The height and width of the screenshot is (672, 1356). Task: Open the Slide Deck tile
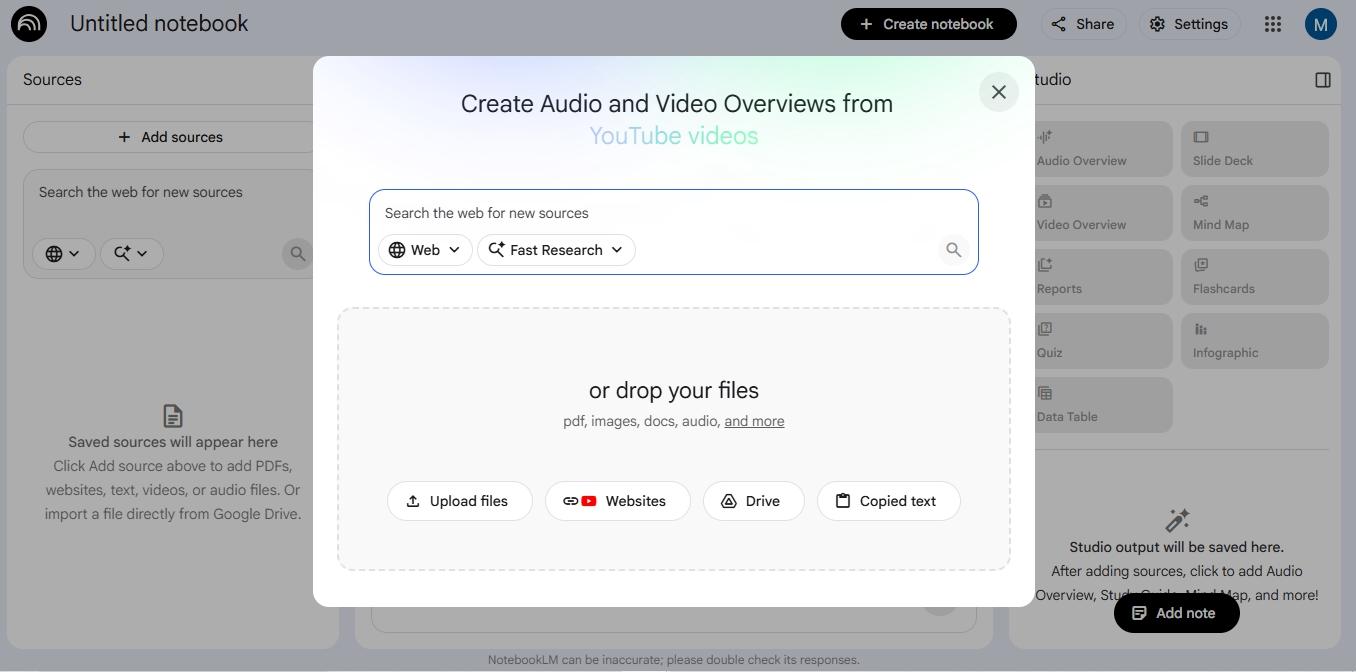1255,149
